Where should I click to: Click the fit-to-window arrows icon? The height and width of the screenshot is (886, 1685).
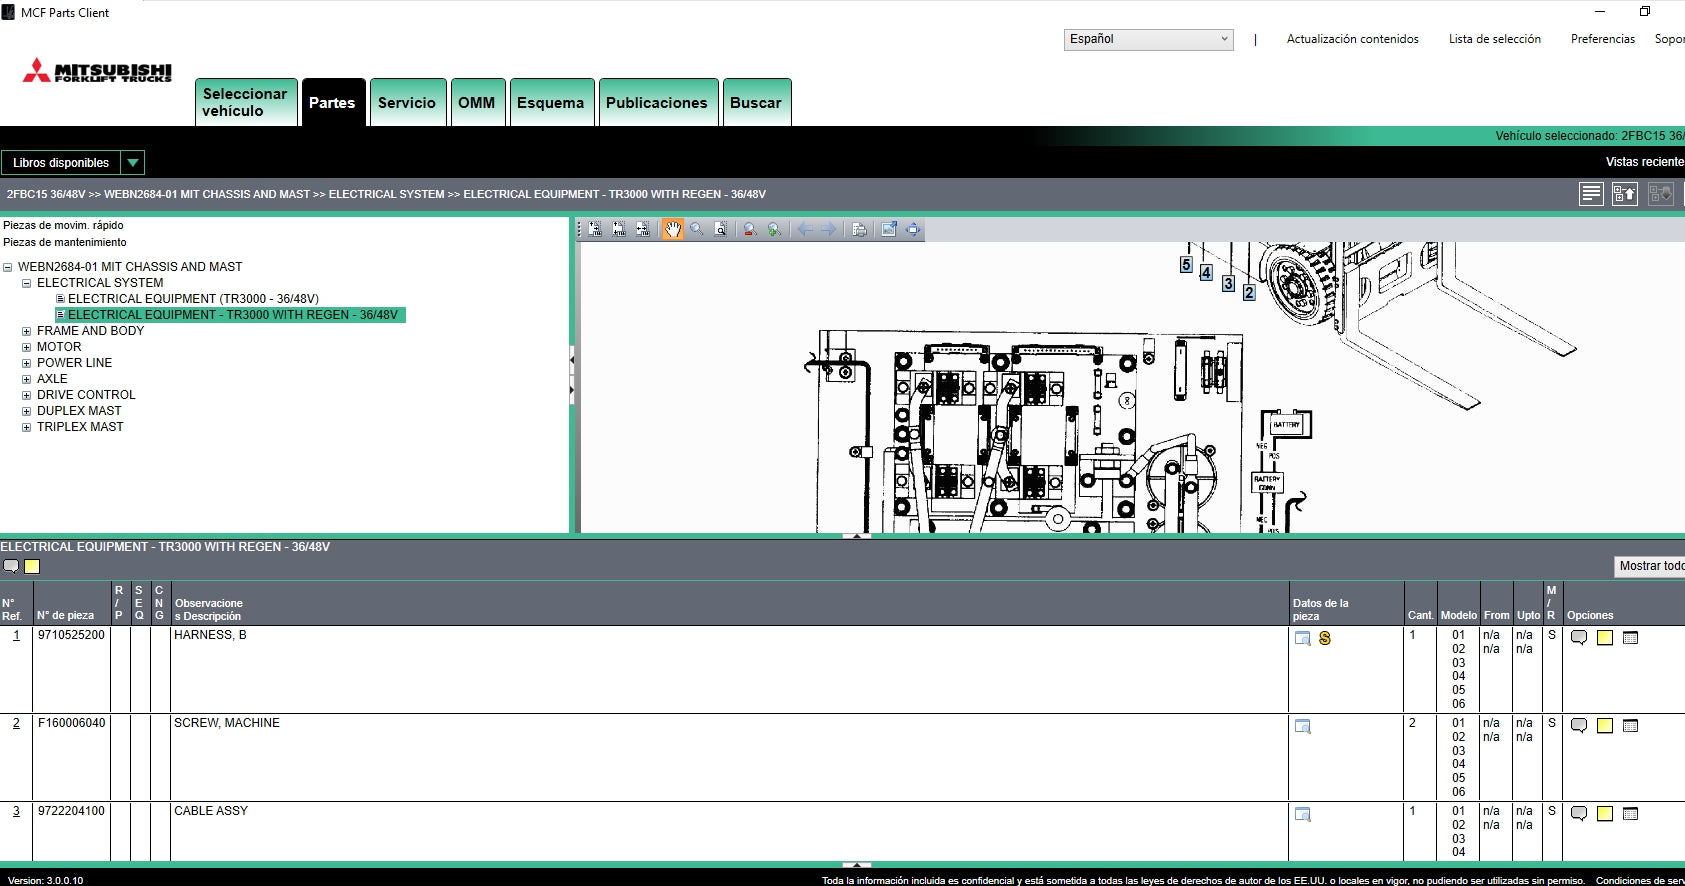point(913,229)
